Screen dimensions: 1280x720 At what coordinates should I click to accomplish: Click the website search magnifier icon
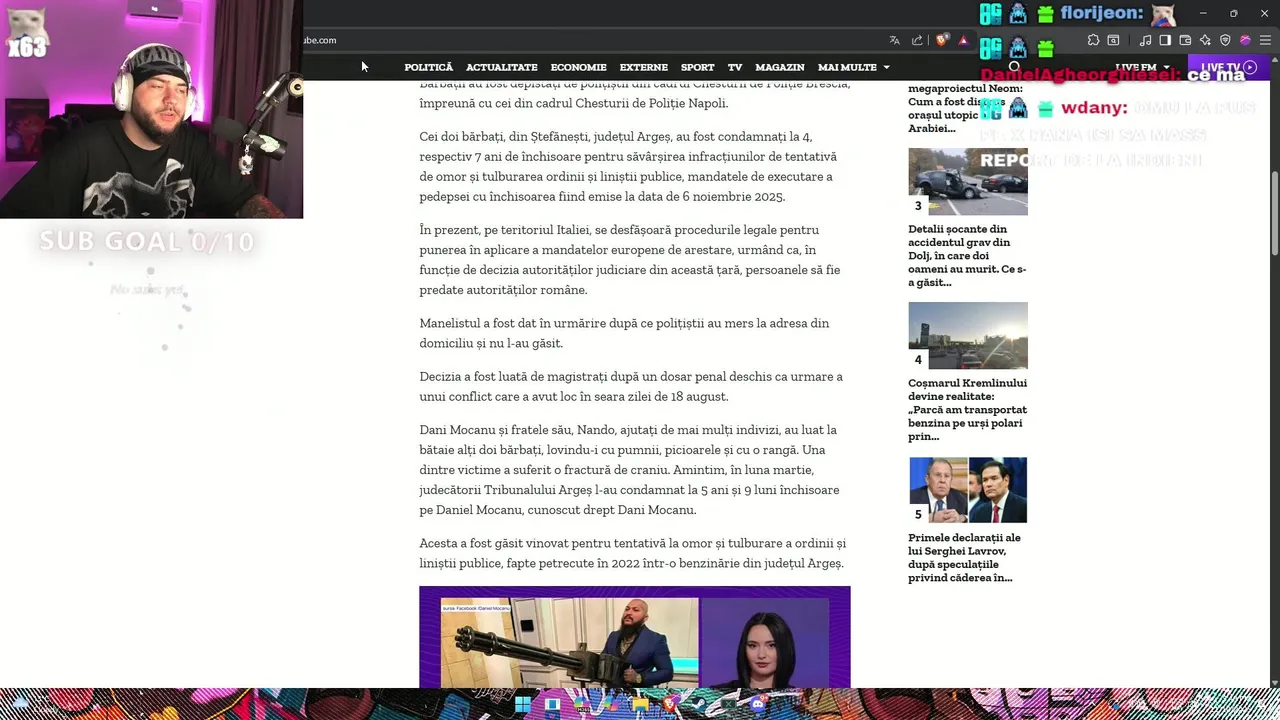(1014, 67)
